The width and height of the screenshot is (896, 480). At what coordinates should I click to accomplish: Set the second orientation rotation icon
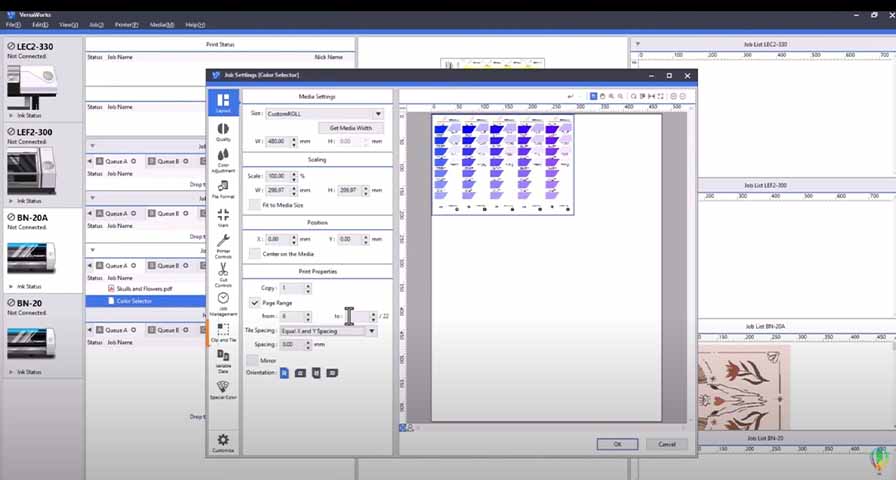[x=300, y=373]
